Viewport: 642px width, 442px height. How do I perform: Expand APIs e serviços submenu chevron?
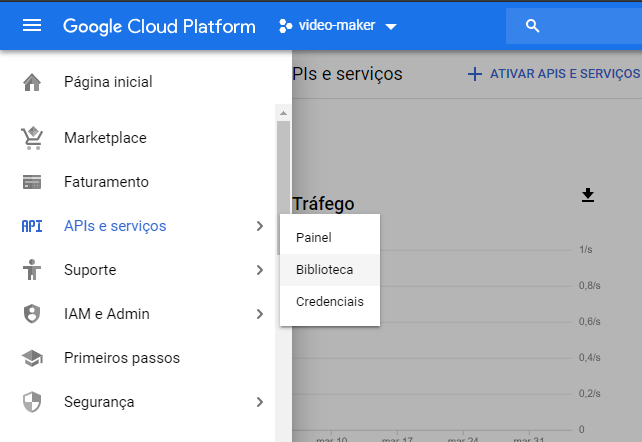tap(260, 226)
